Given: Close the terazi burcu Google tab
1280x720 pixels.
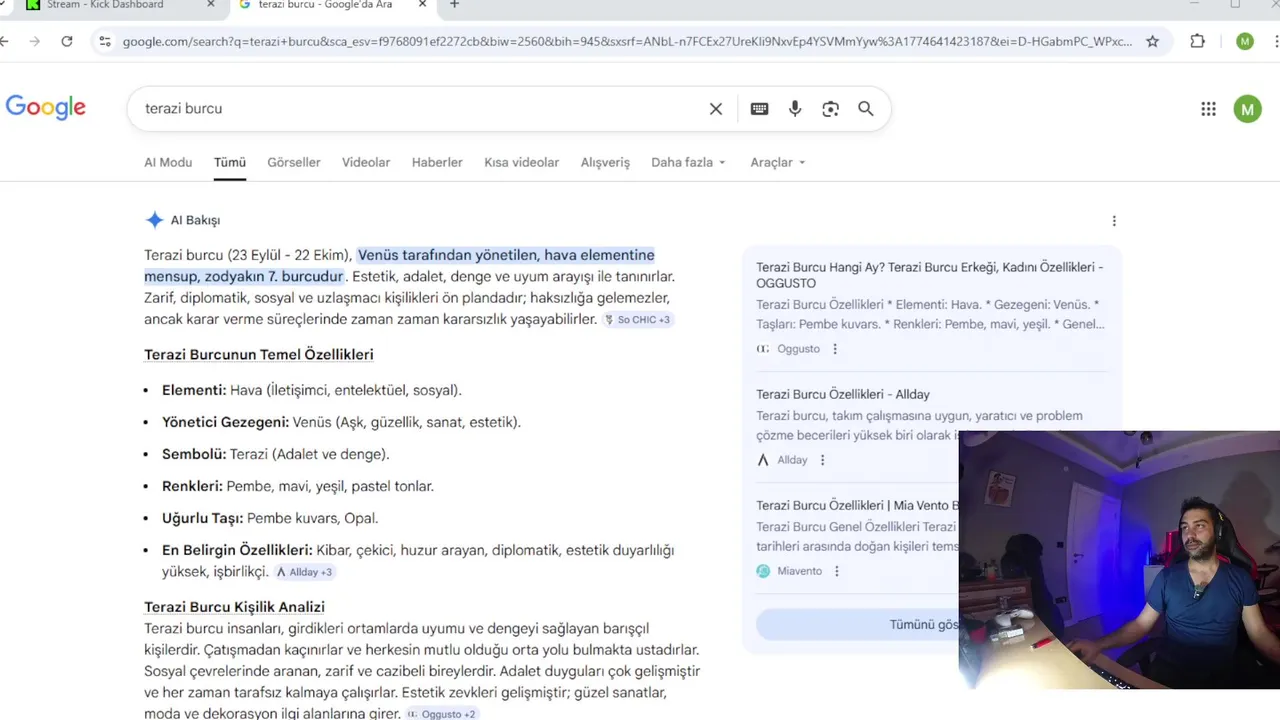Looking at the screenshot, I should pyautogui.click(x=422, y=5).
